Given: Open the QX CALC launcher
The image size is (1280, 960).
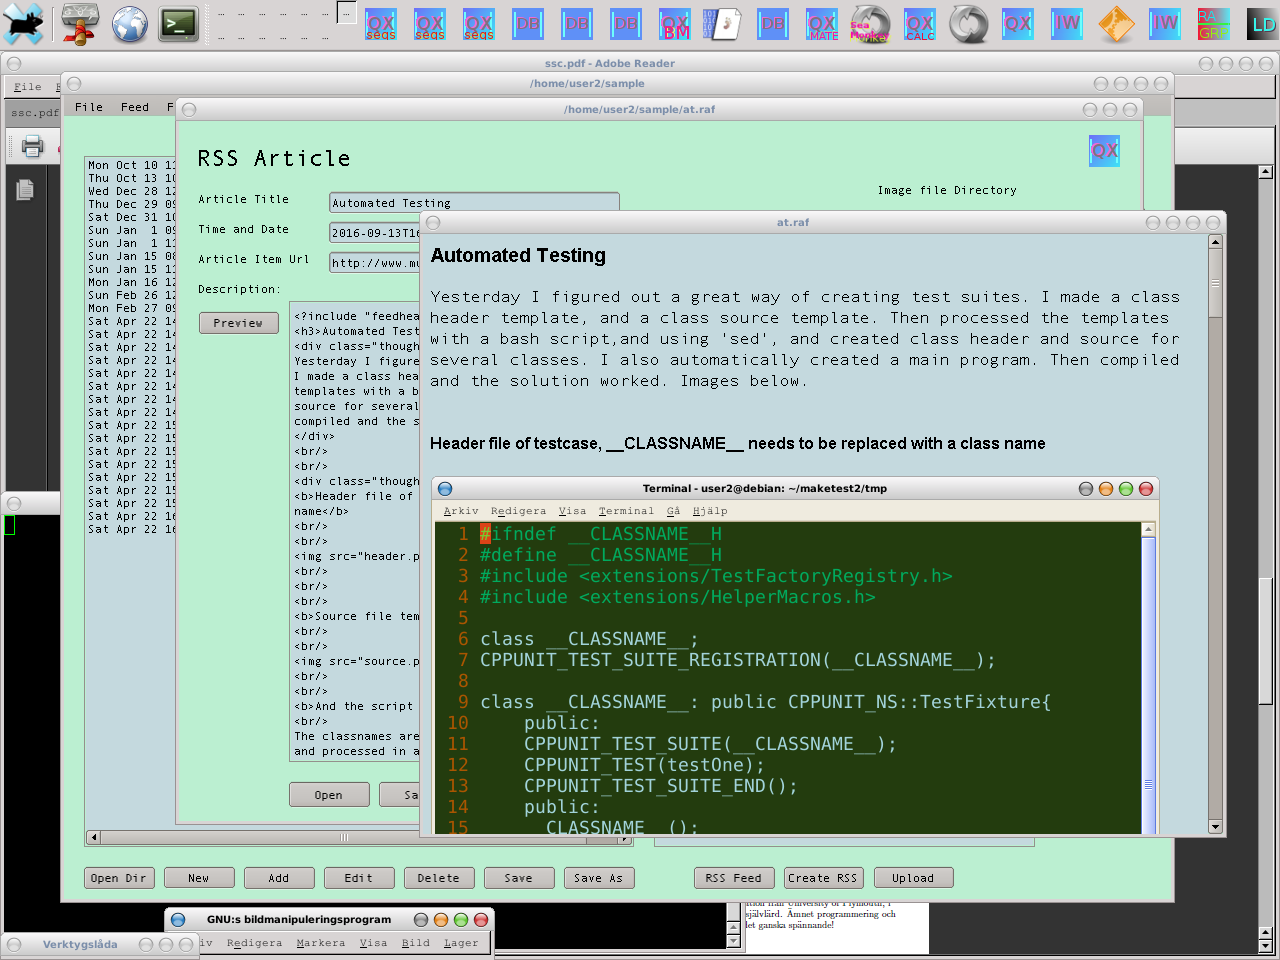Looking at the screenshot, I should [x=919, y=24].
